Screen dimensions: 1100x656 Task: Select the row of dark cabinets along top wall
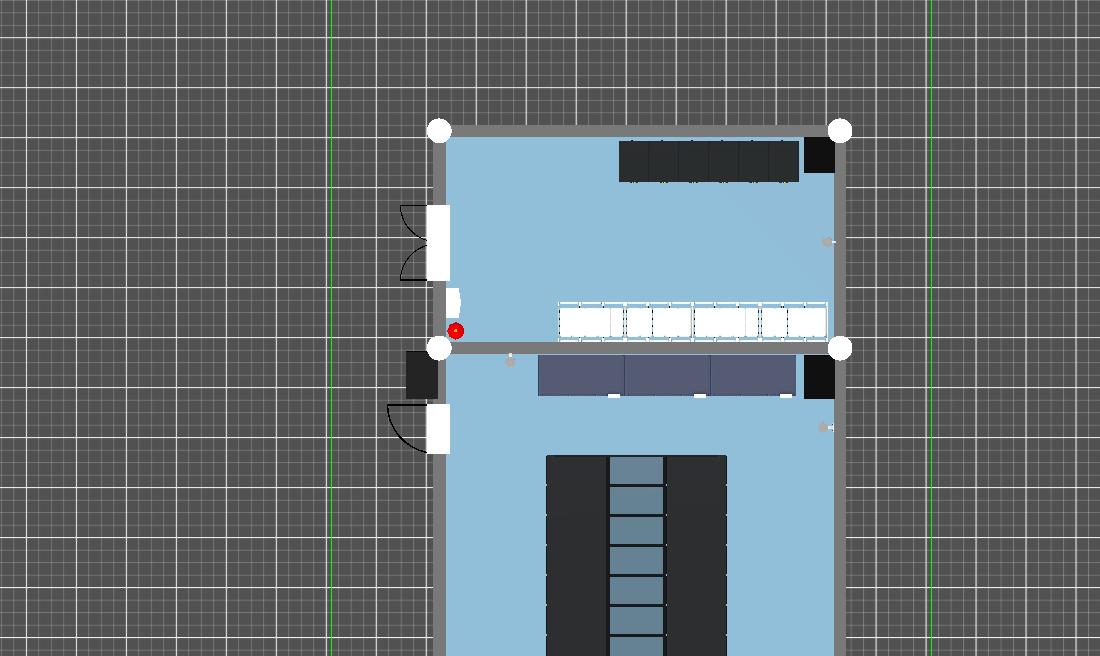pyautogui.click(x=708, y=161)
